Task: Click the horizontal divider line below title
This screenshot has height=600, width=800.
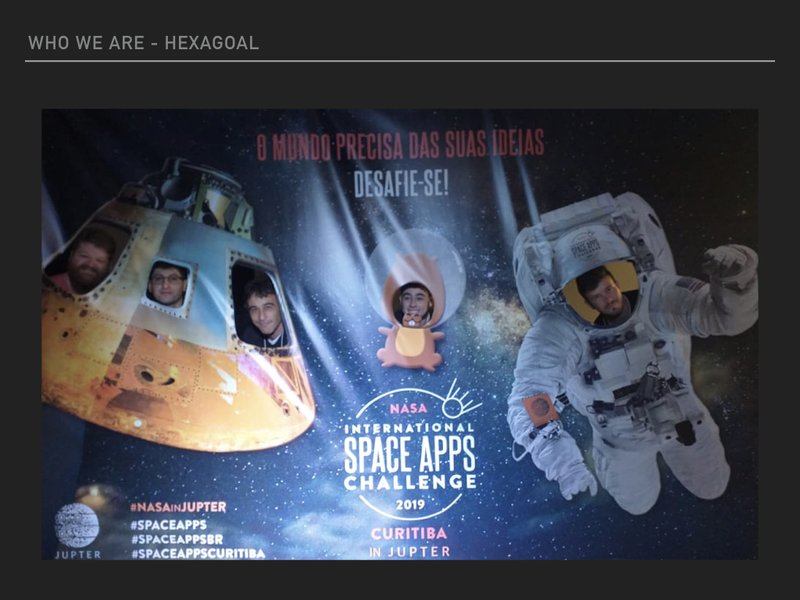Action: [x=400, y=61]
